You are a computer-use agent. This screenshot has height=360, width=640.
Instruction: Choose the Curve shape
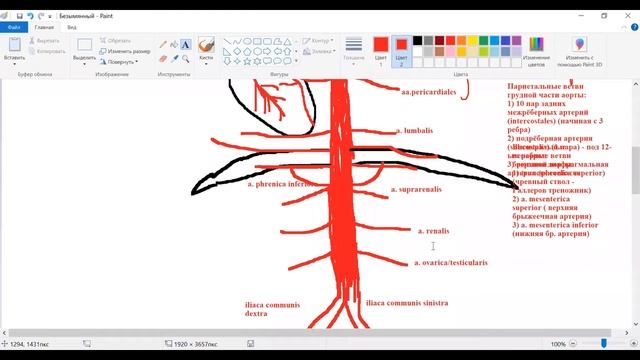[237, 42]
